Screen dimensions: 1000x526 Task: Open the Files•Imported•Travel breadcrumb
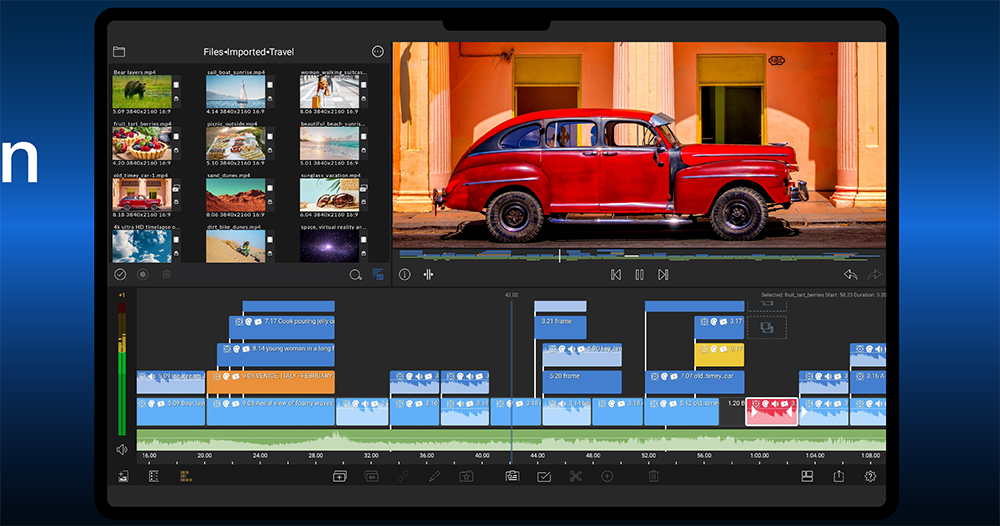[248, 52]
